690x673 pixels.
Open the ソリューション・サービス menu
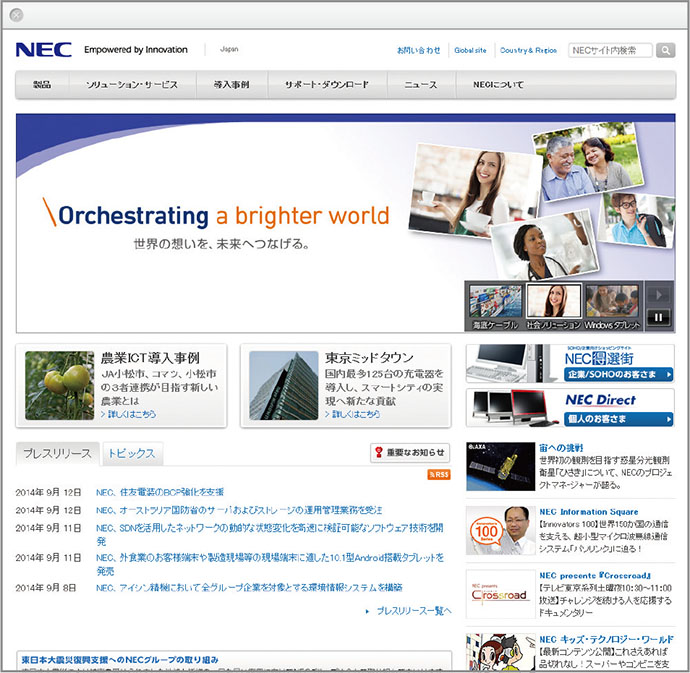132,85
